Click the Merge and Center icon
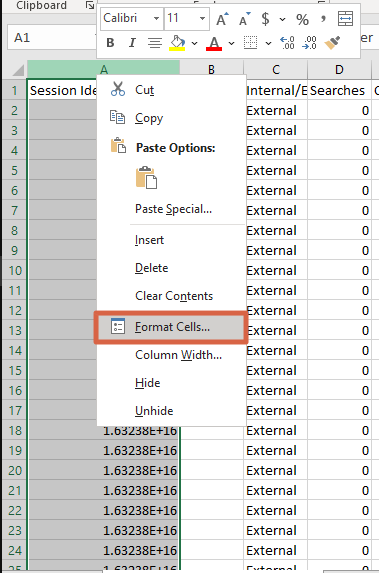Image resolution: width=379 pixels, height=573 pixels. tap(345, 19)
